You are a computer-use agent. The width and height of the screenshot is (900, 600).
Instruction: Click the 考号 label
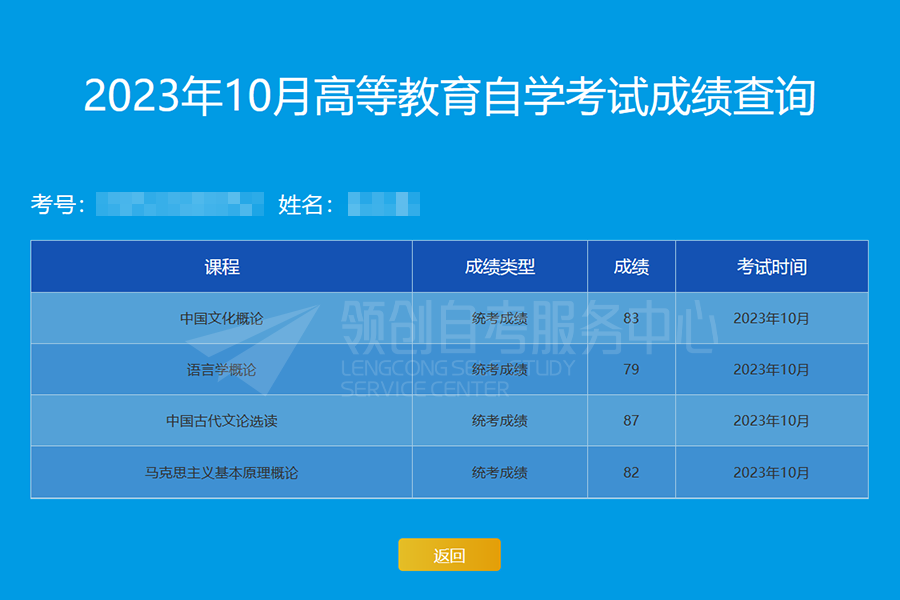pos(57,204)
